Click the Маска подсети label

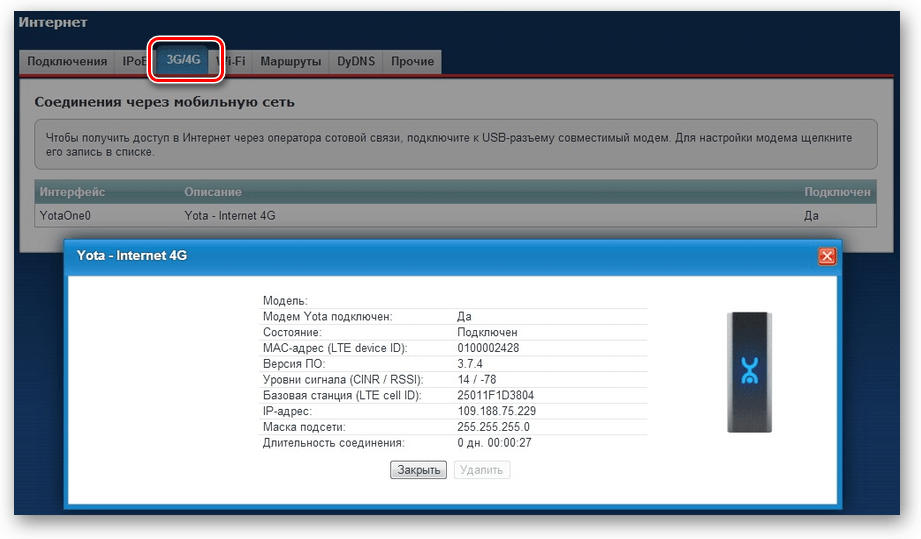coord(304,427)
